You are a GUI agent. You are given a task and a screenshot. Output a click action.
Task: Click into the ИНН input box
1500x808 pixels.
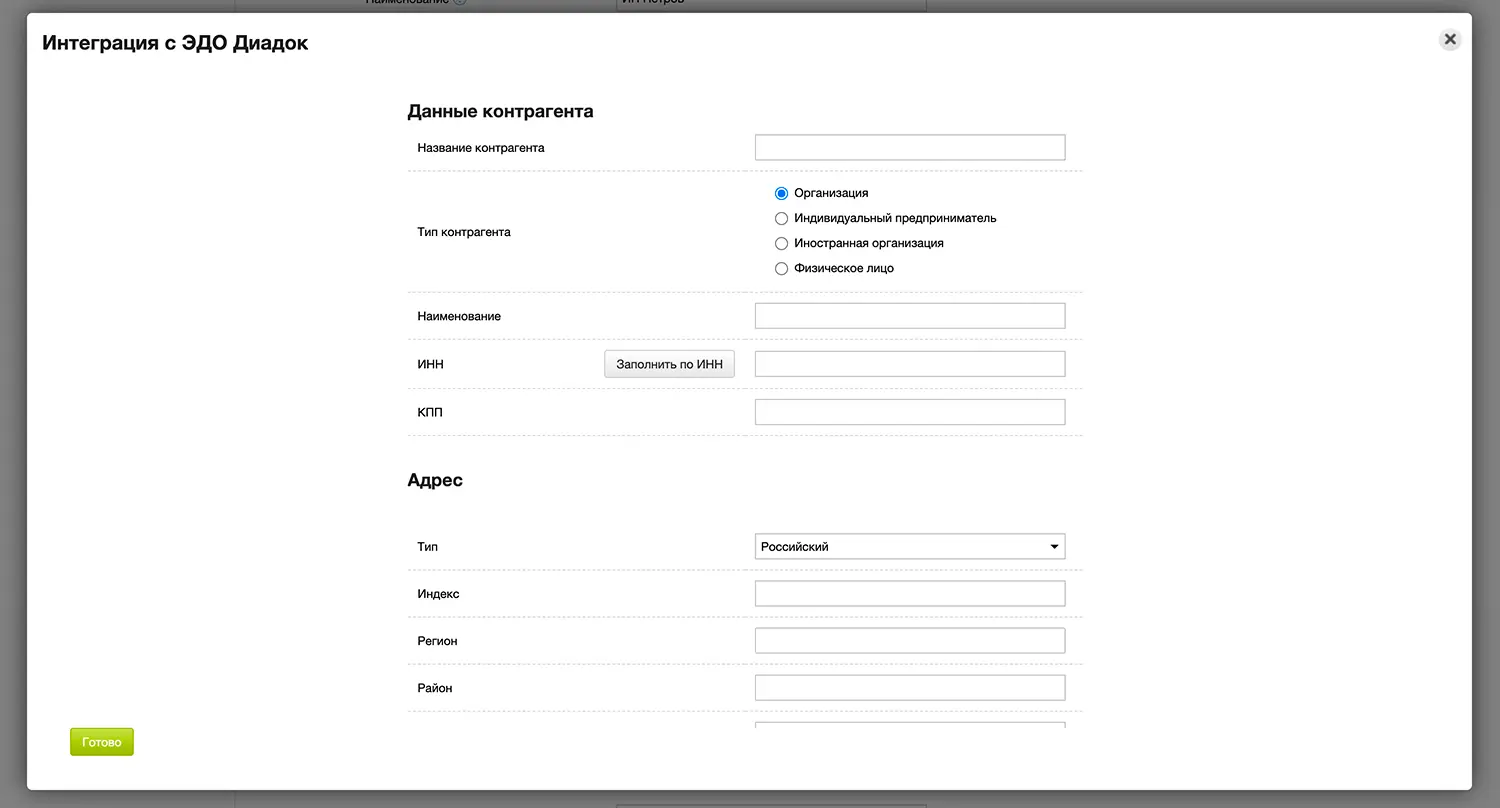(x=909, y=364)
